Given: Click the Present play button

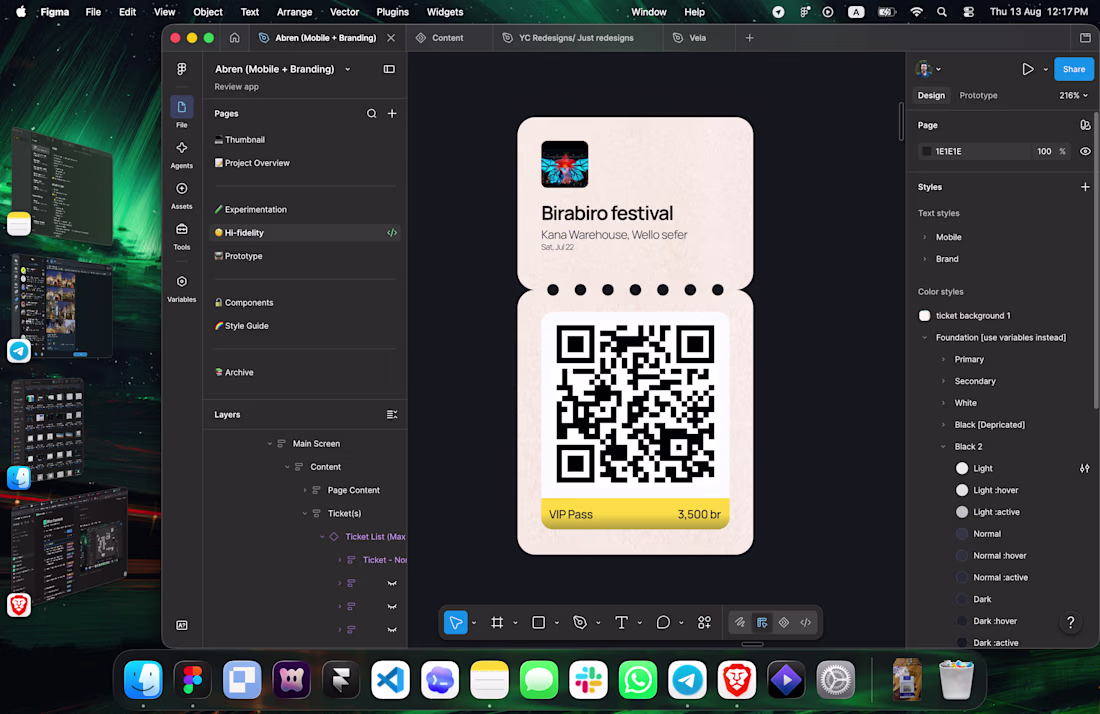Looking at the screenshot, I should pyautogui.click(x=1028, y=69).
